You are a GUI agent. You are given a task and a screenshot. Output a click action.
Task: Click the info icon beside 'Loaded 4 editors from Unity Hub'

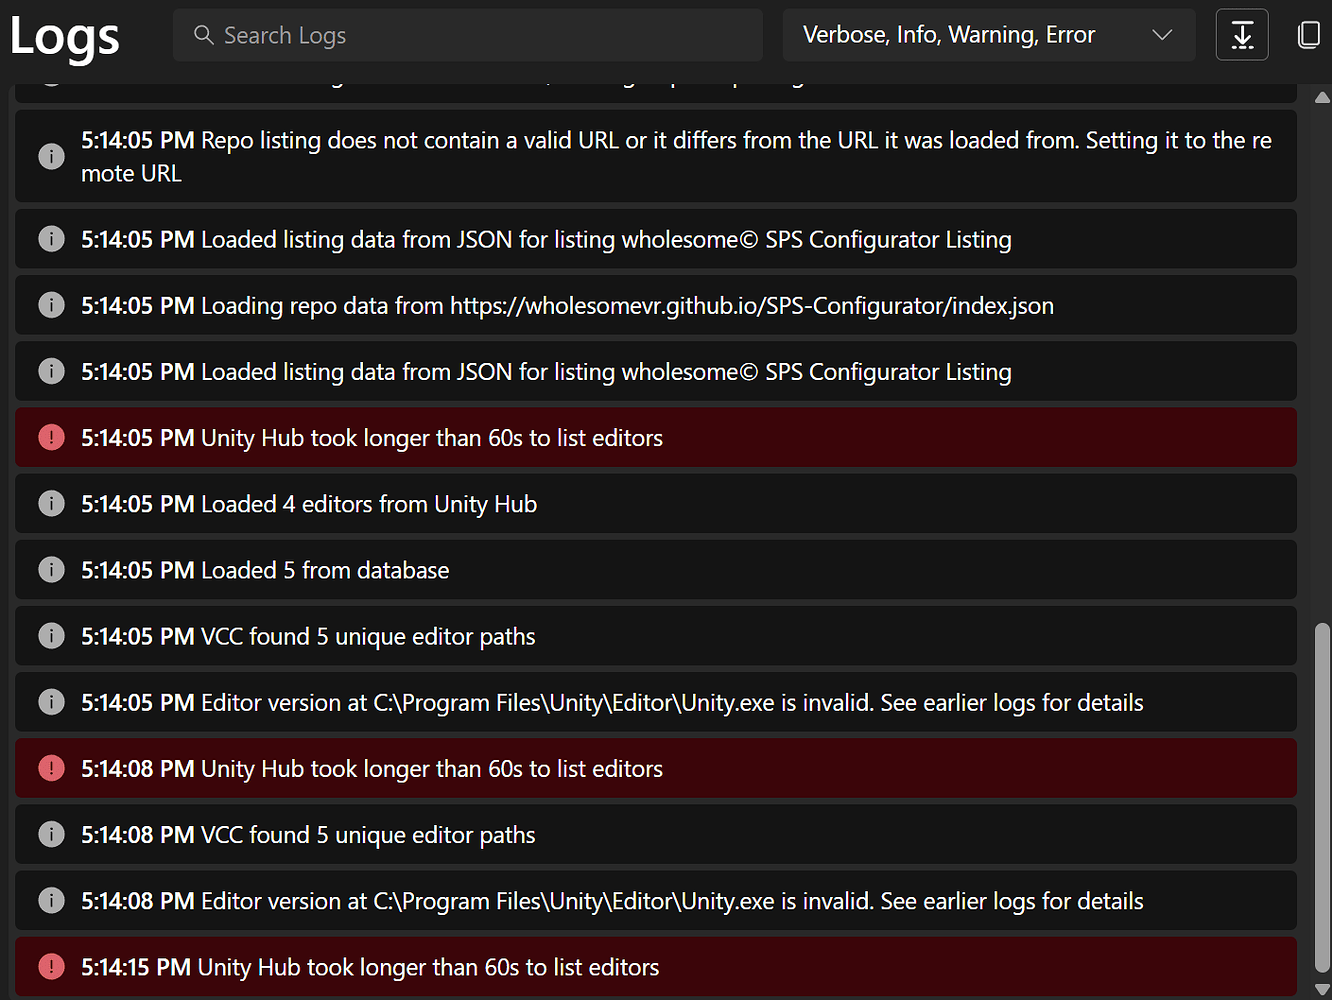[51, 504]
